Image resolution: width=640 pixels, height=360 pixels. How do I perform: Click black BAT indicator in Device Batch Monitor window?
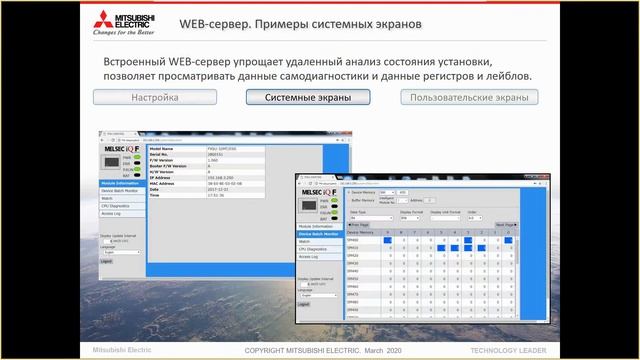tap(335, 218)
